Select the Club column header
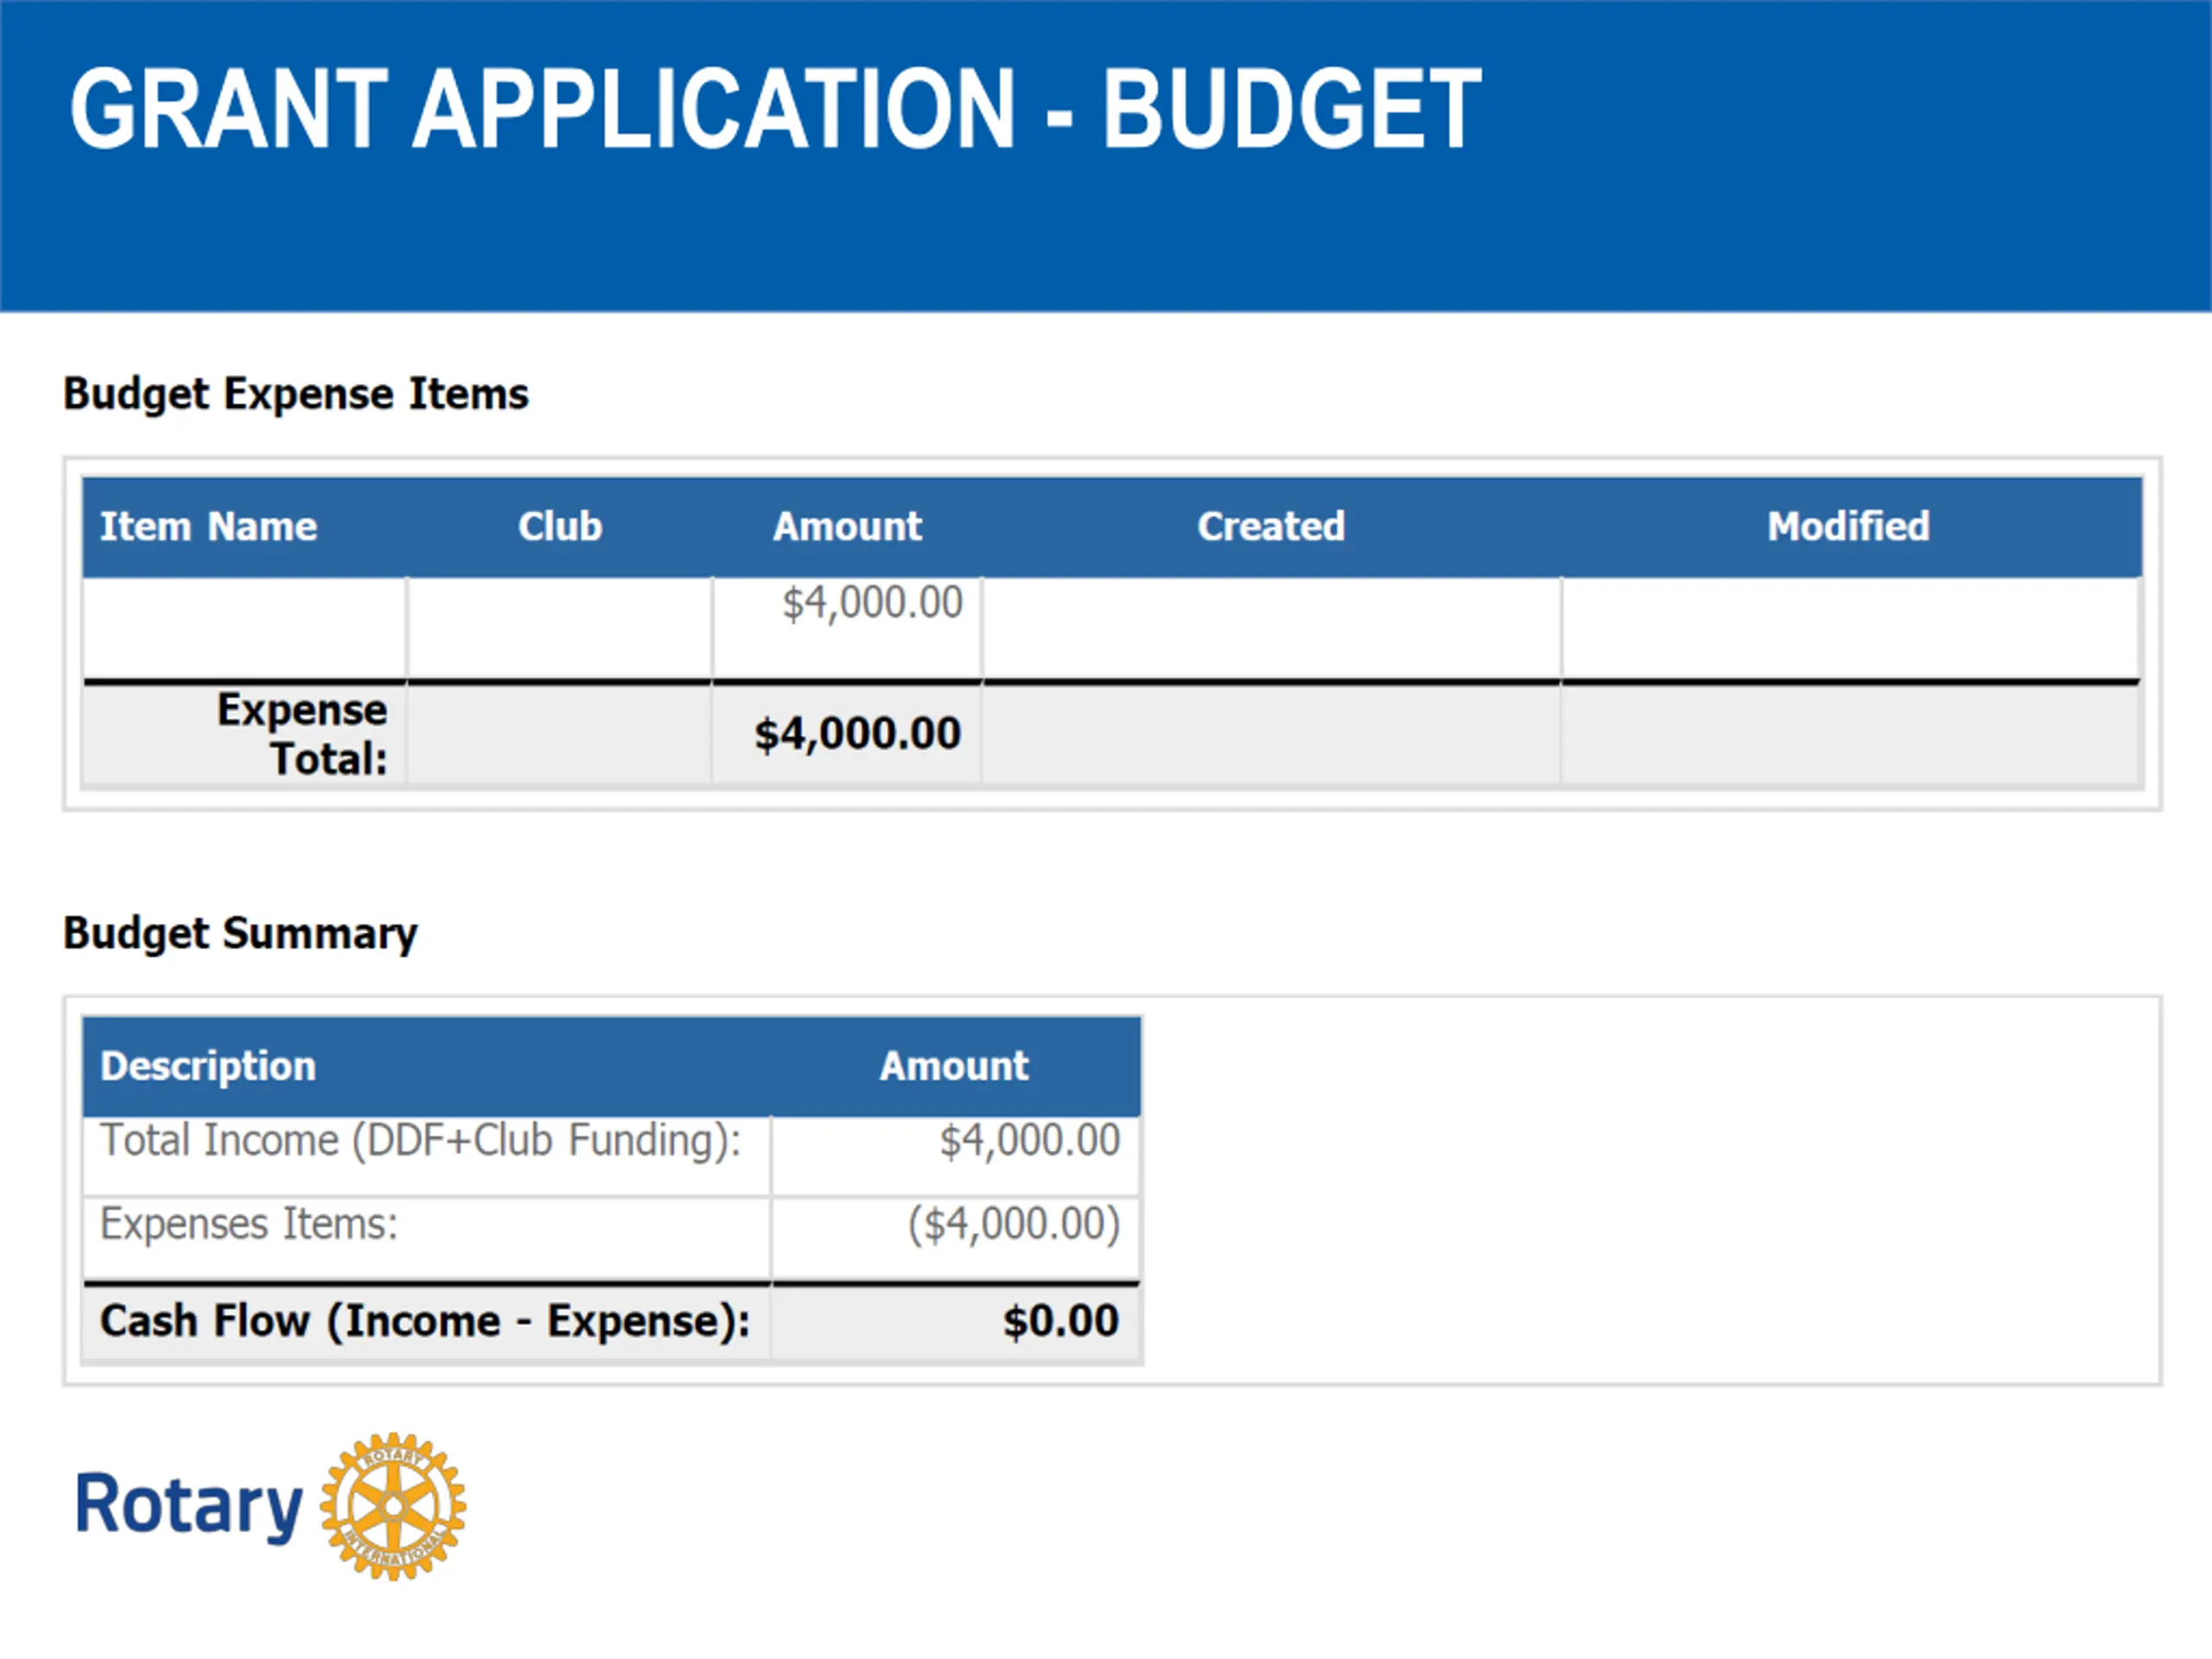2212x1659 pixels. click(560, 527)
